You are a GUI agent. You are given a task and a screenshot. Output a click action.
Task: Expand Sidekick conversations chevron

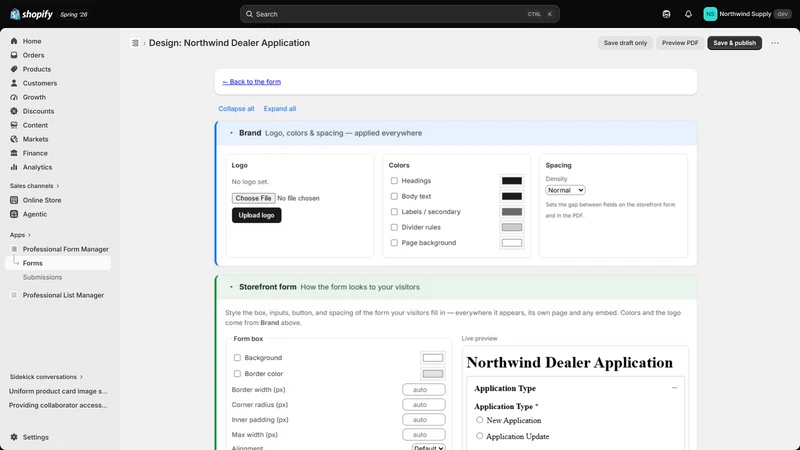(x=81, y=377)
